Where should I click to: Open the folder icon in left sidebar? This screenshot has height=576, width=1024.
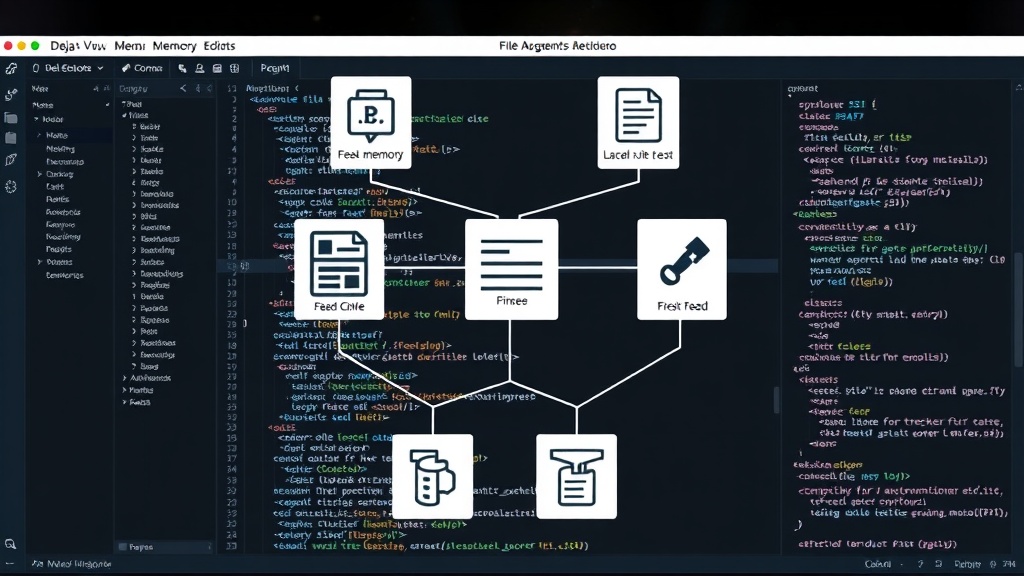pyautogui.click(x=11, y=118)
